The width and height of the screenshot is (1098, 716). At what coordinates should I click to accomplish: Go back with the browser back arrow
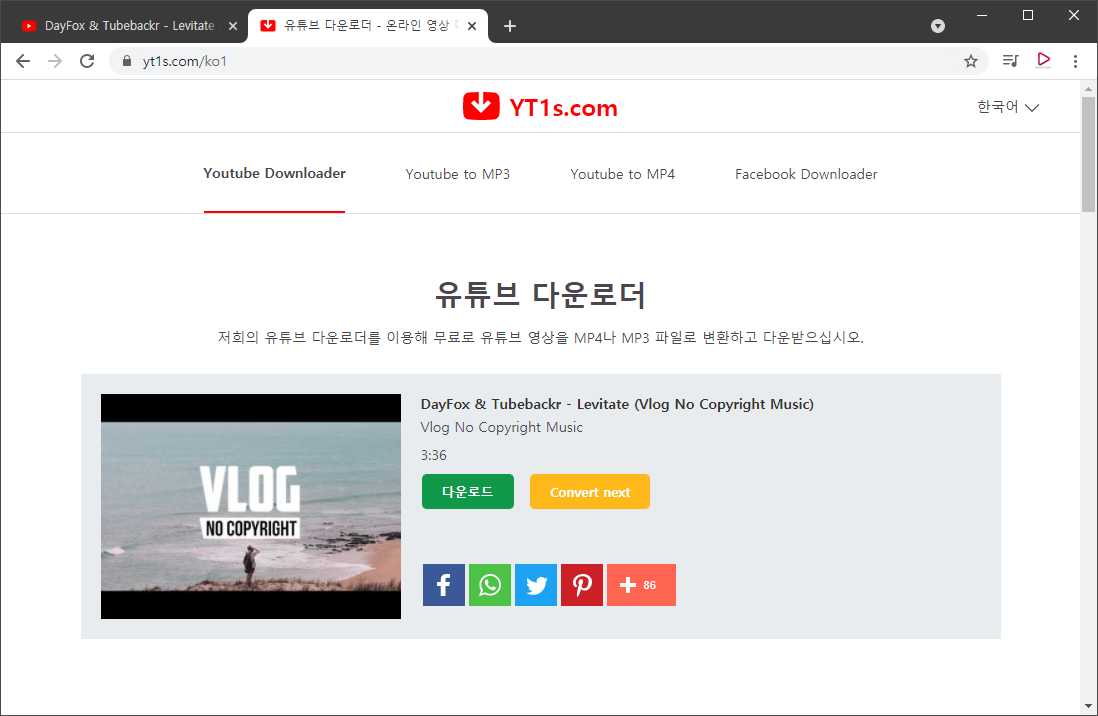click(x=23, y=61)
